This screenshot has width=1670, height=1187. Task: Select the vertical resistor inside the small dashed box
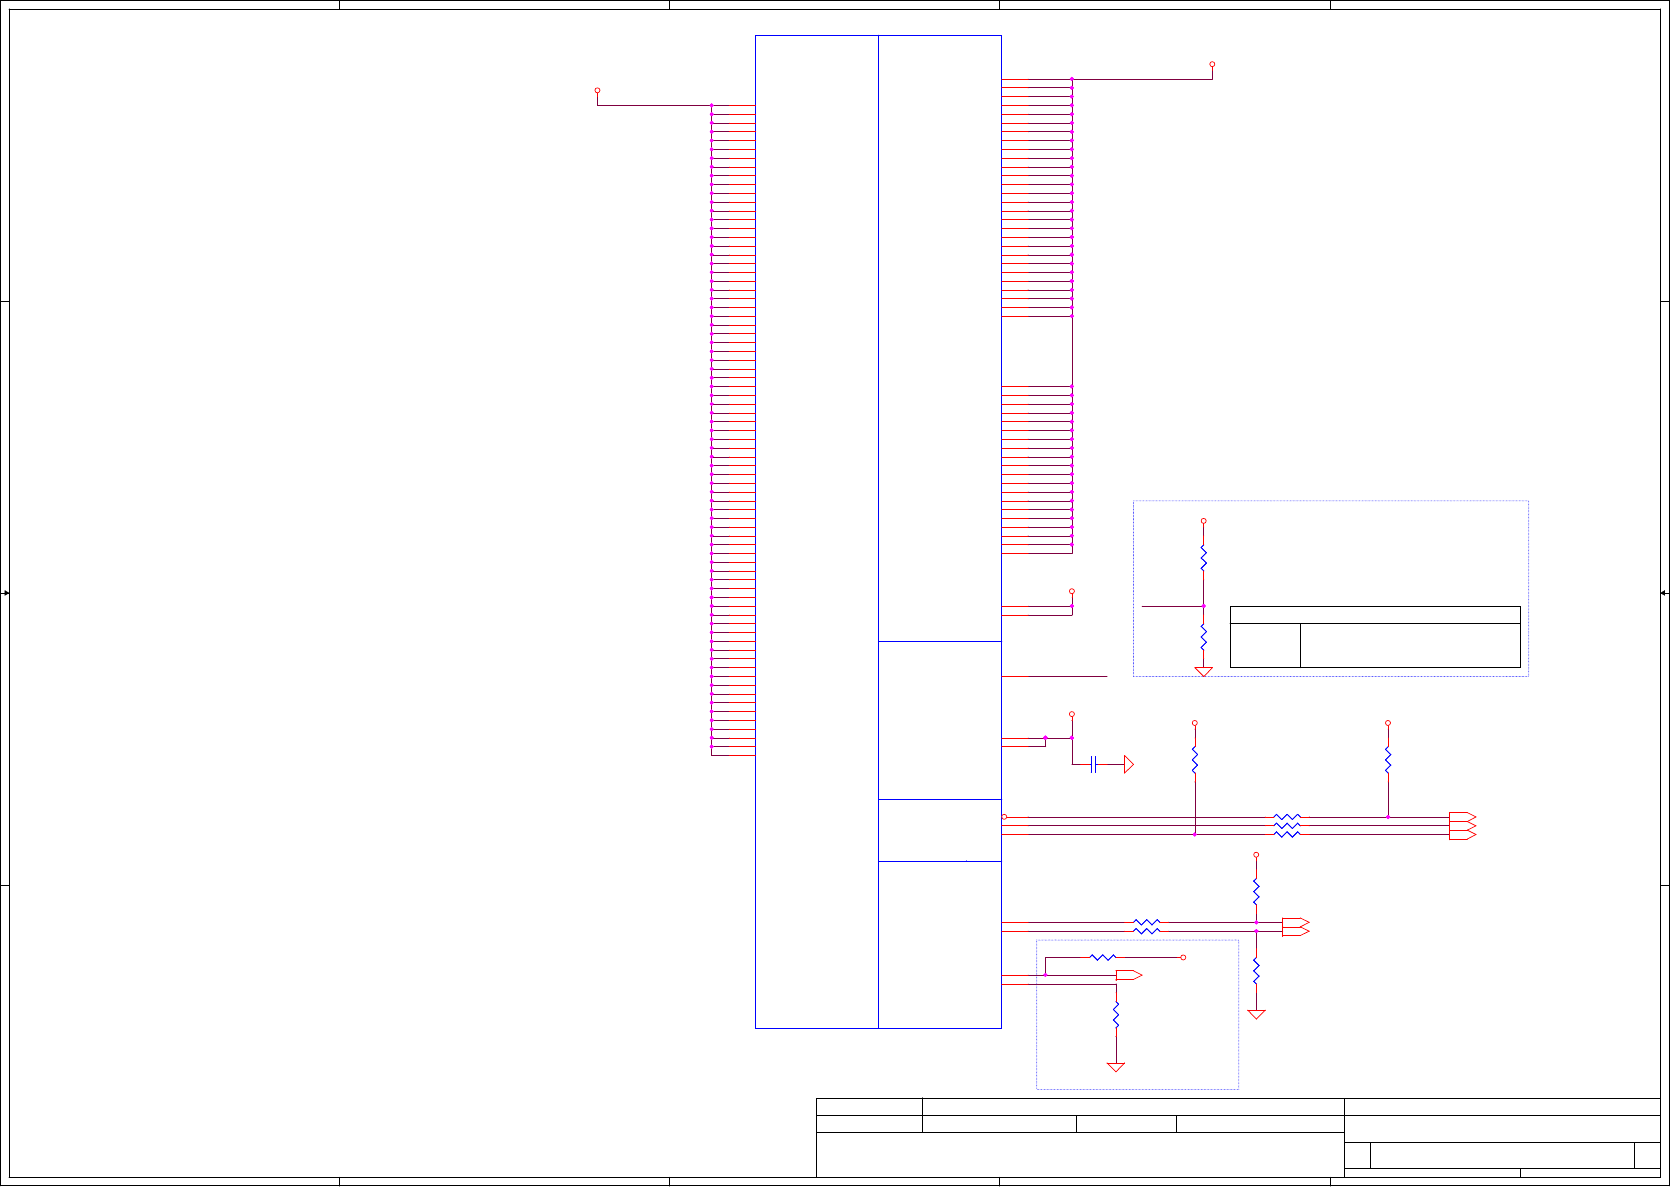pyautogui.click(x=1116, y=1015)
